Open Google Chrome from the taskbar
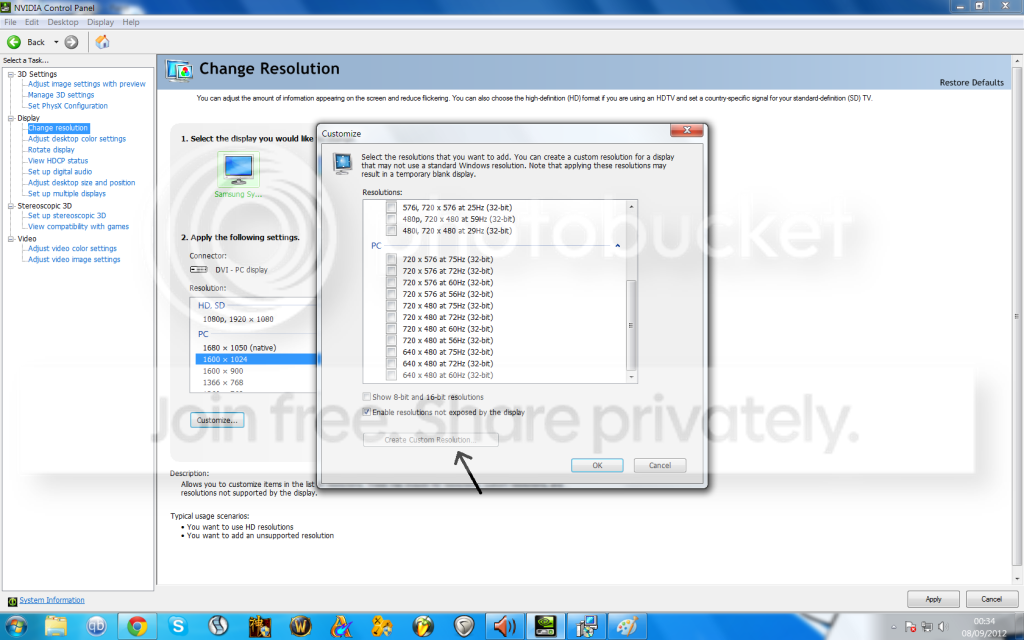This screenshot has height=640, width=1024. coord(137,626)
